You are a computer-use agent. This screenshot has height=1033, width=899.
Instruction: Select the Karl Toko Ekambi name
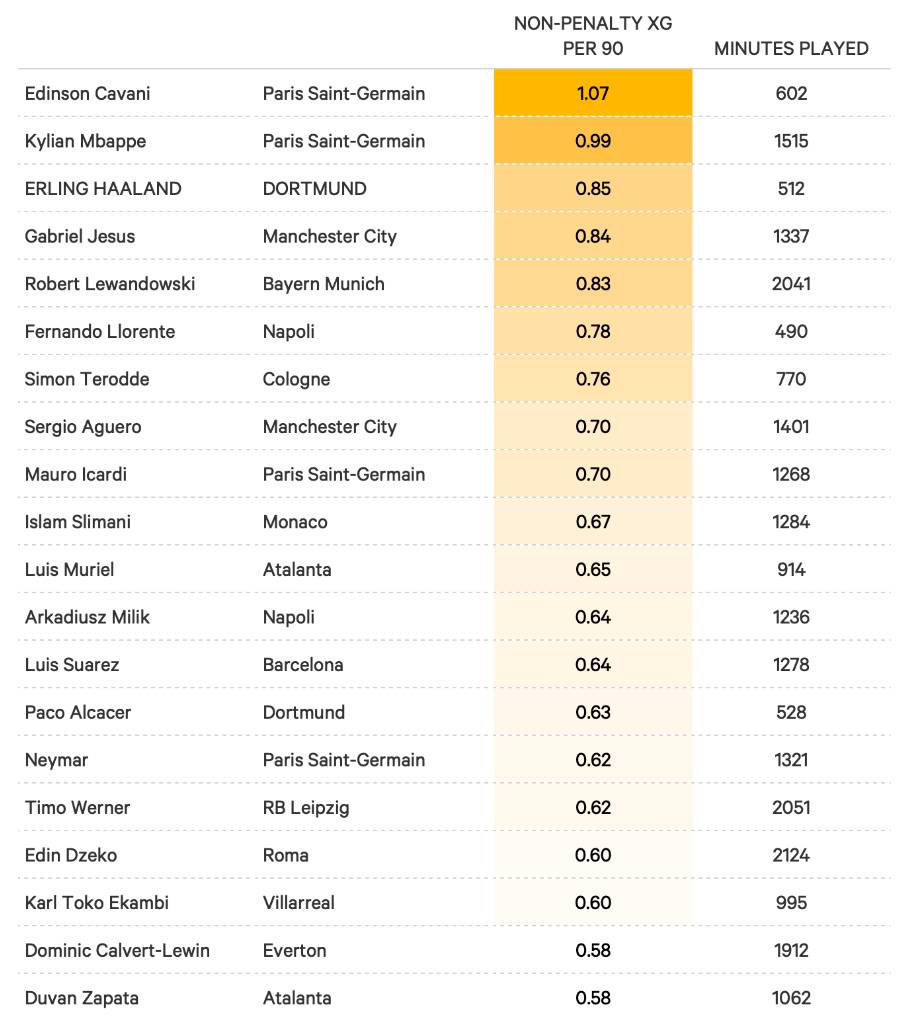coord(97,902)
